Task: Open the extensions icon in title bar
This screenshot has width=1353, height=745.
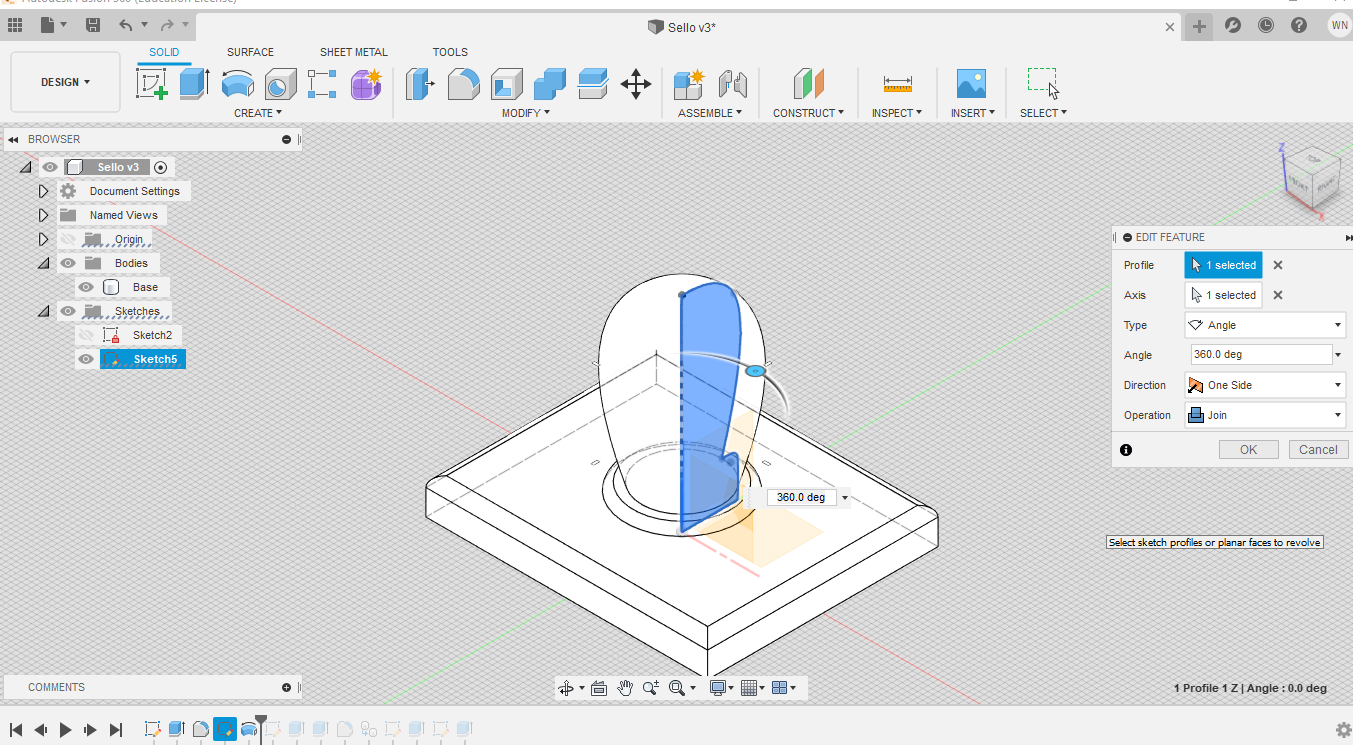Action: coord(1233,26)
